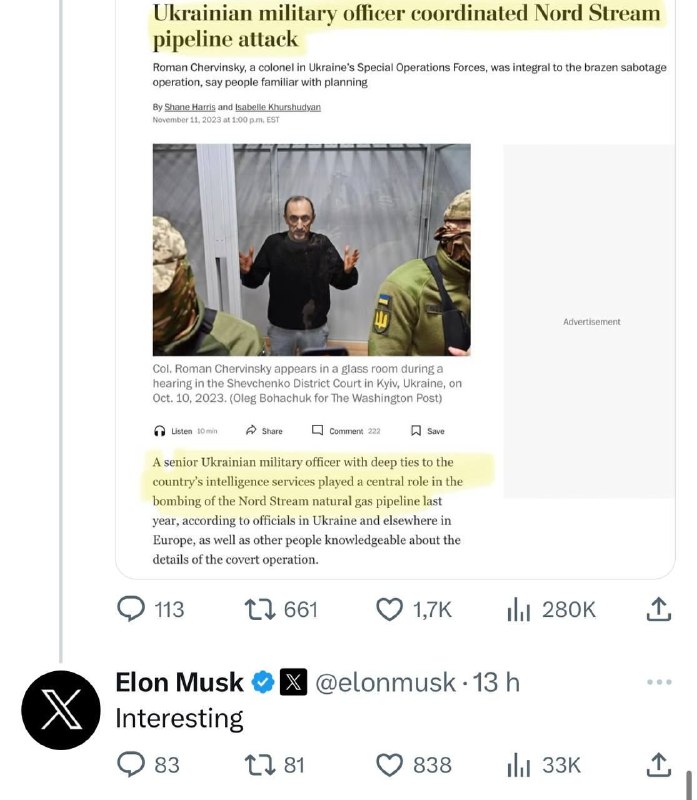Screen dimensions: 697x800
Task: Open the article's Comment 222 section
Action: click(x=346, y=431)
